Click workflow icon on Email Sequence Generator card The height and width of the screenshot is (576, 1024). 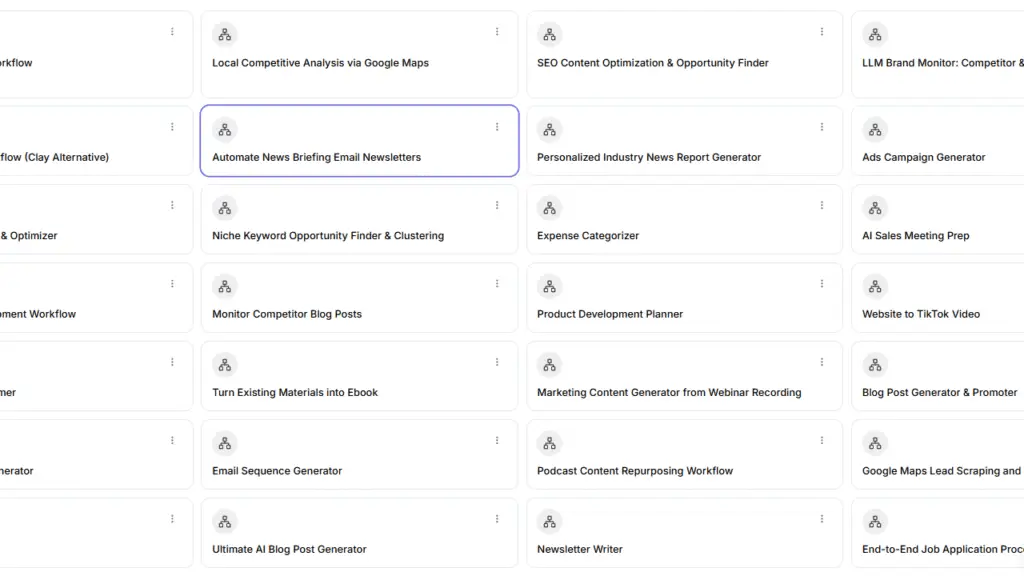[225, 443]
